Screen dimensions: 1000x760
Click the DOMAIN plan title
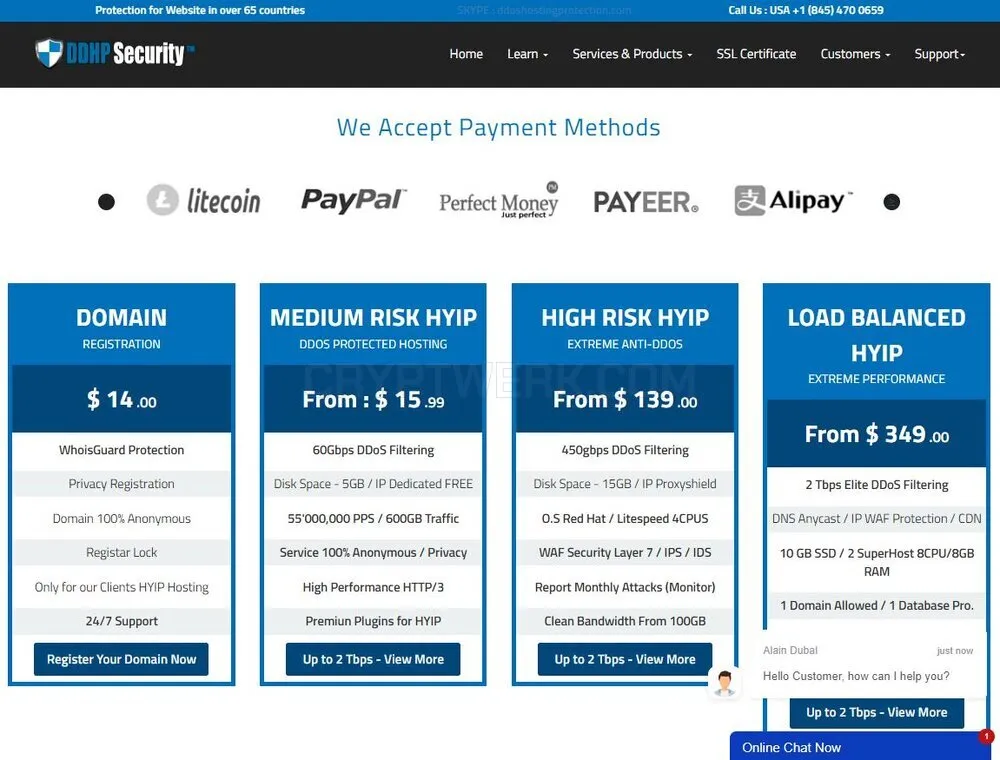[121, 318]
